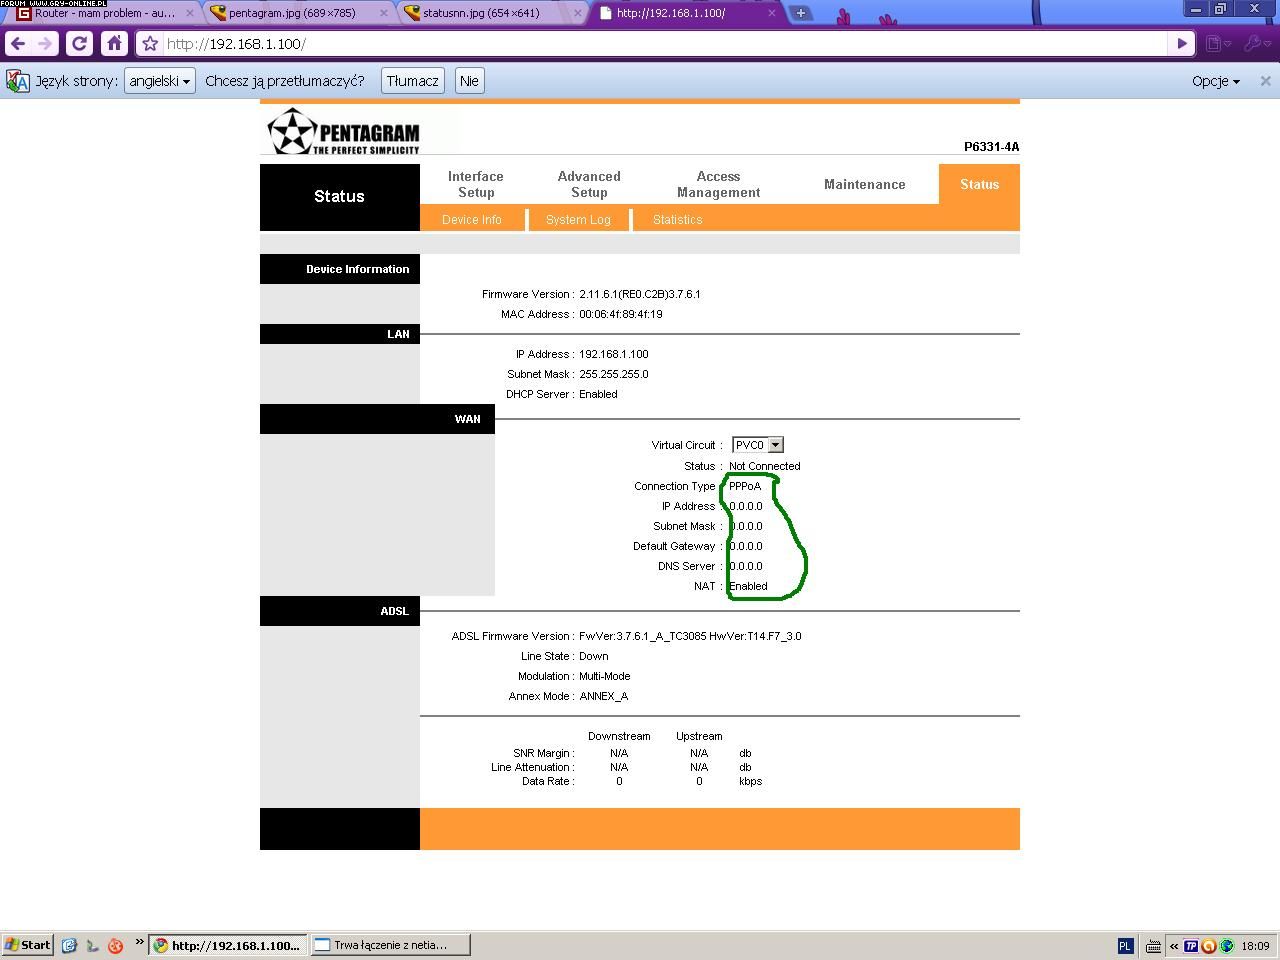
Task: Open the page language dropdown 'angielski'
Action: click(159, 81)
